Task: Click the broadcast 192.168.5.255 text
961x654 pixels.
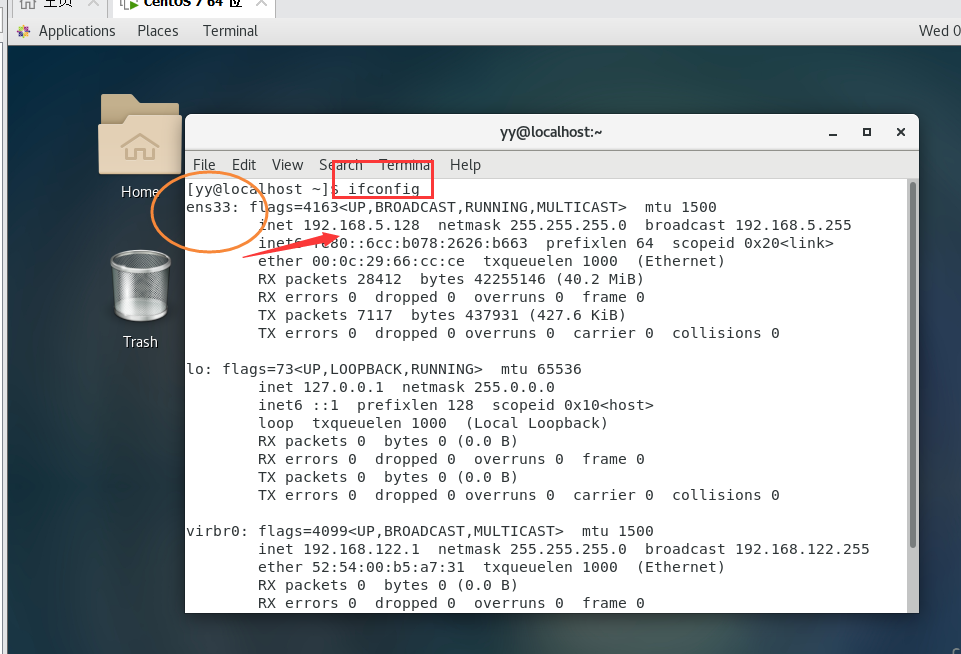Action: click(748, 226)
